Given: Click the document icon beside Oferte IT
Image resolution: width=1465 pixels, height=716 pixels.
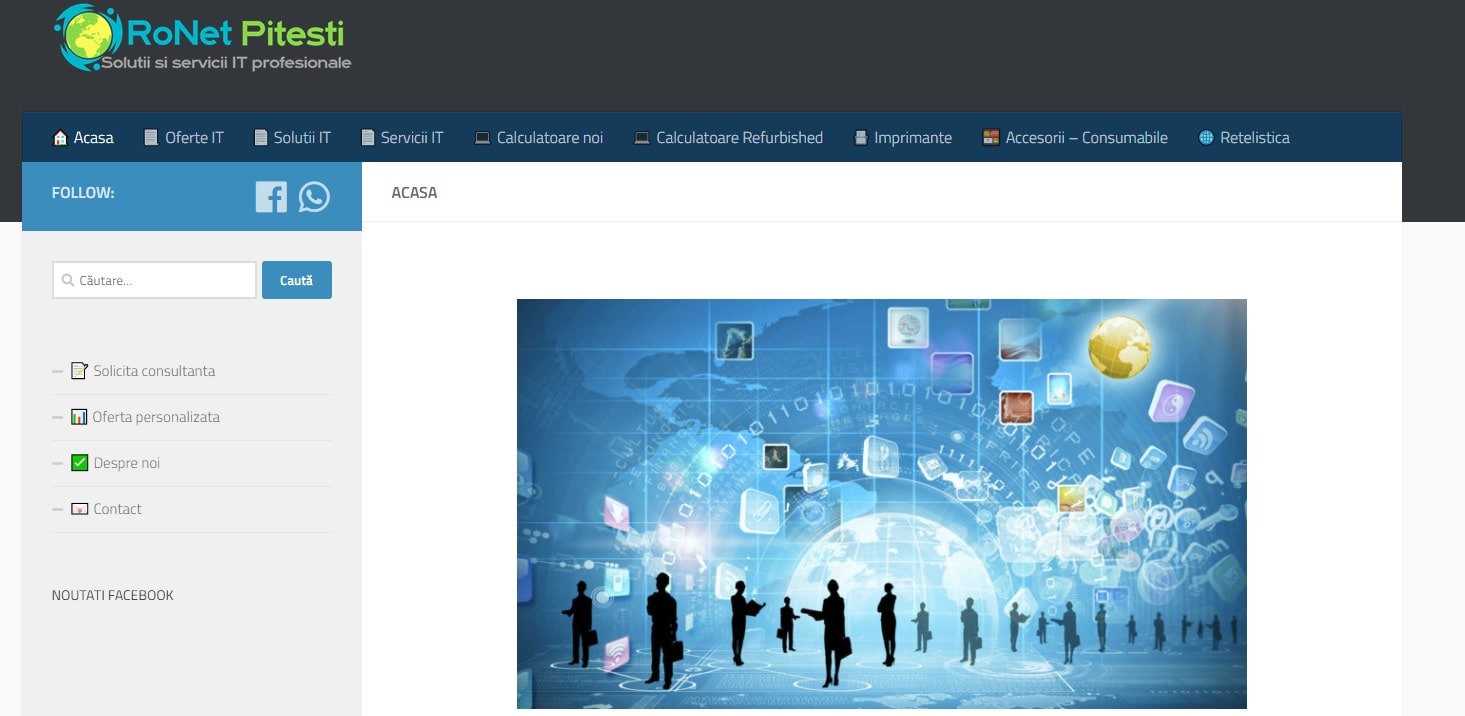Looking at the screenshot, I should 151,138.
